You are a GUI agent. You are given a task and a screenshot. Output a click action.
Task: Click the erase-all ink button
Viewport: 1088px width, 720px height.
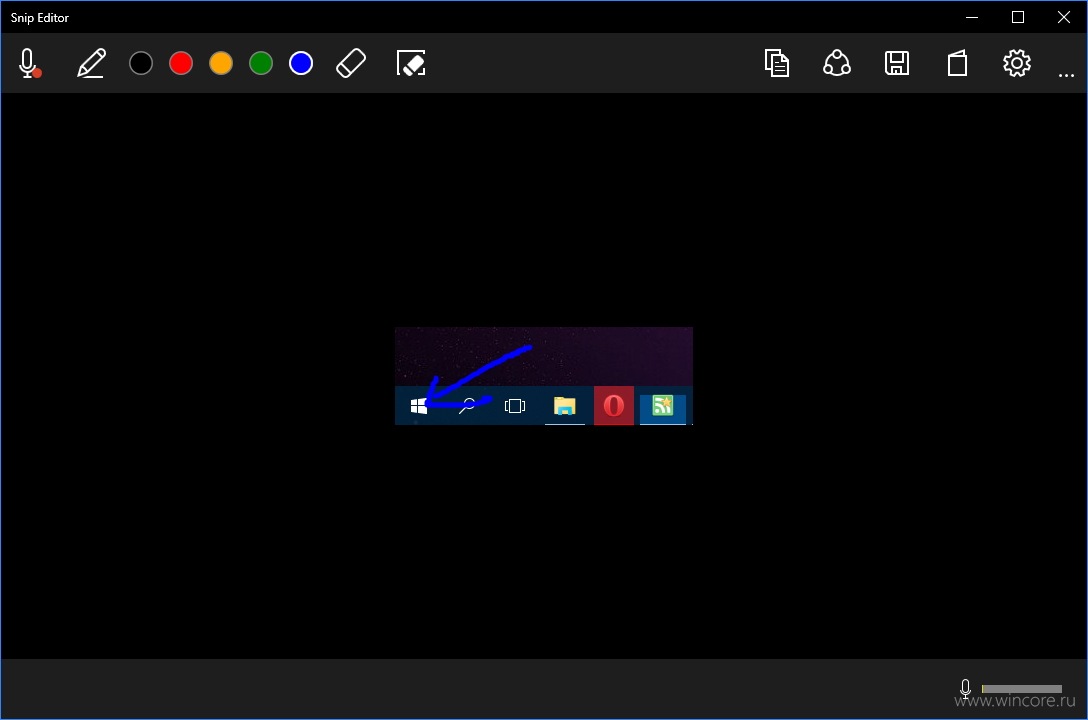(x=411, y=63)
